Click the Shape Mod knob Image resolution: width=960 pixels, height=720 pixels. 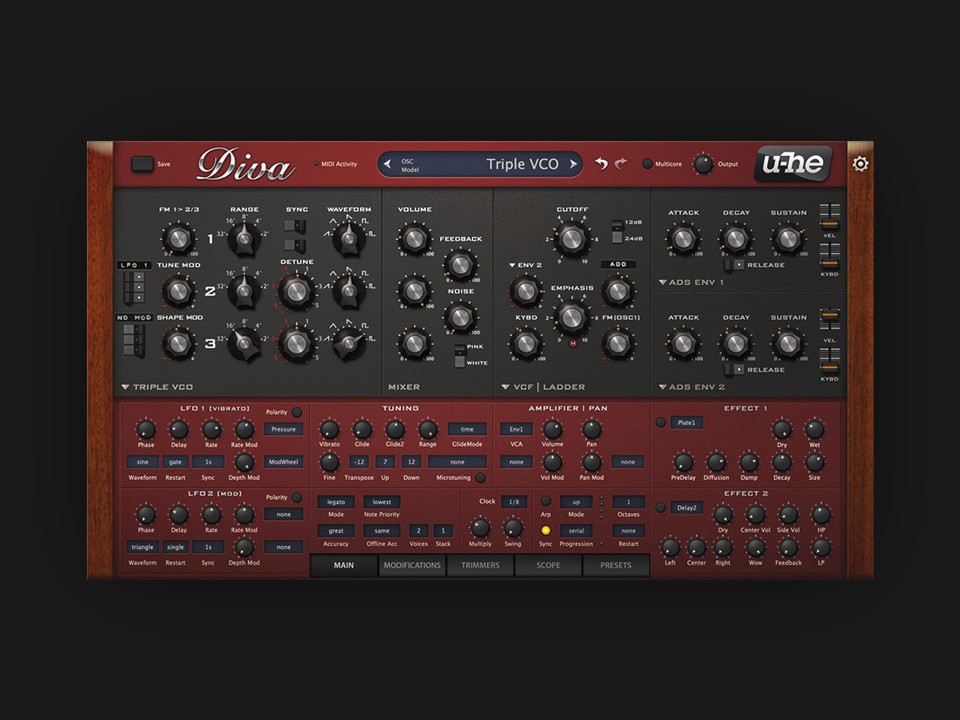point(178,343)
